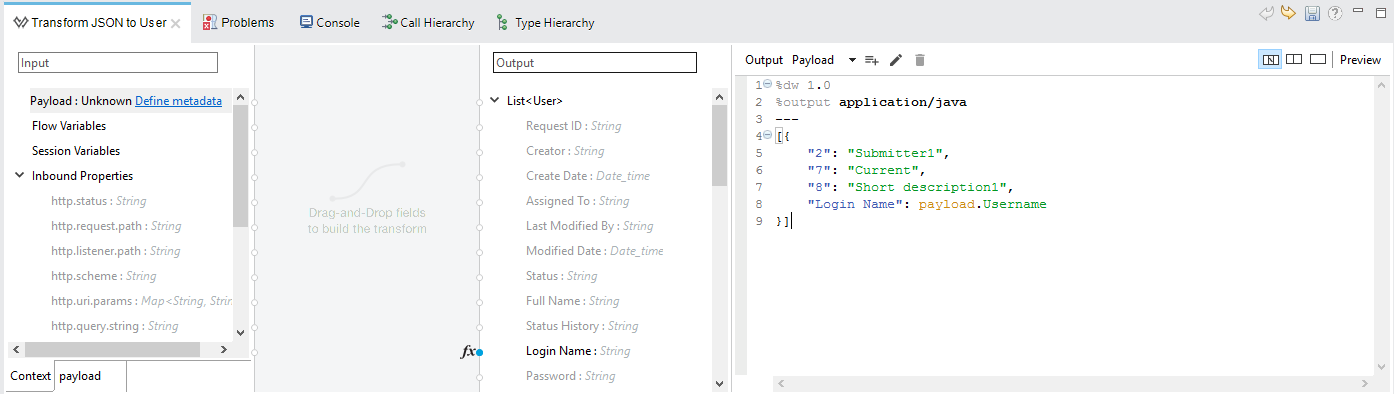This screenshot has width=1394, height=394.
Task: Collapse the List<User> output node
Action: pos(494,101)
